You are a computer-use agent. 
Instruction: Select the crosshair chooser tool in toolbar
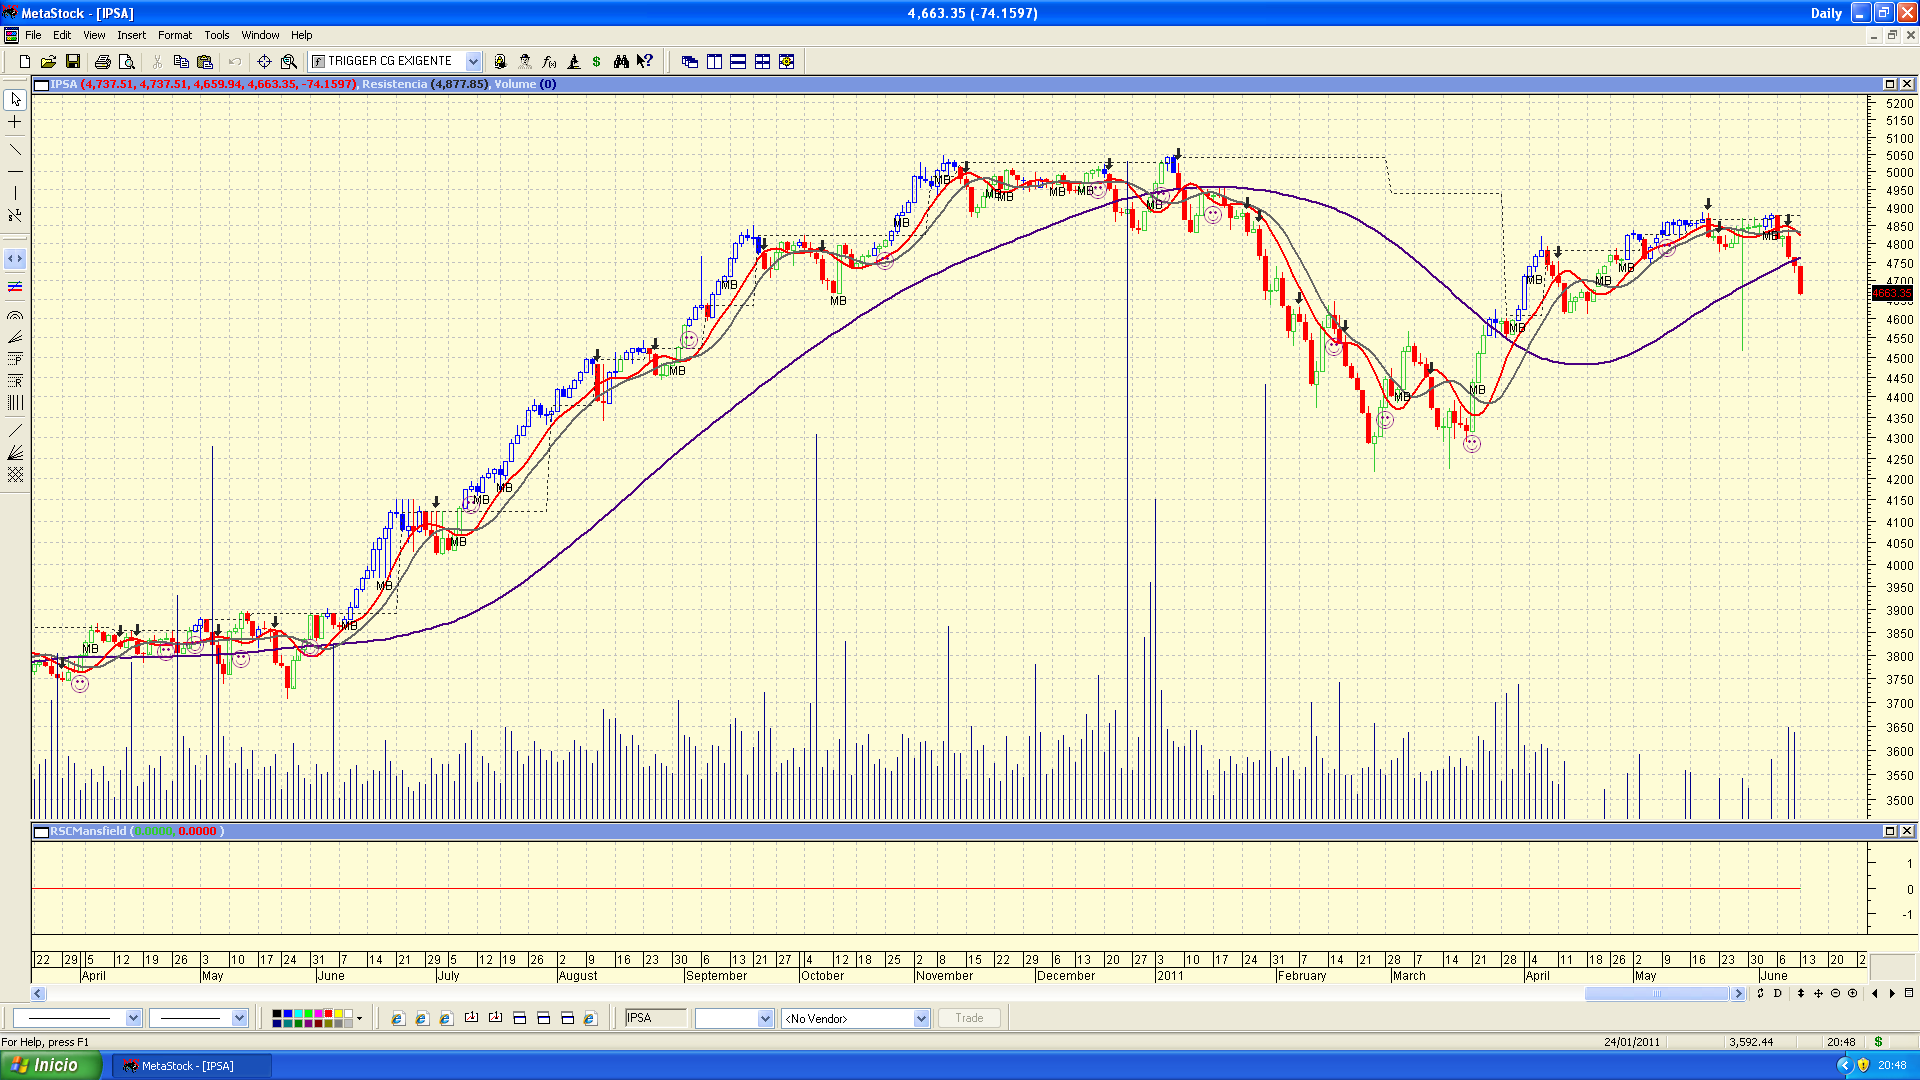[x=264, y=62]
